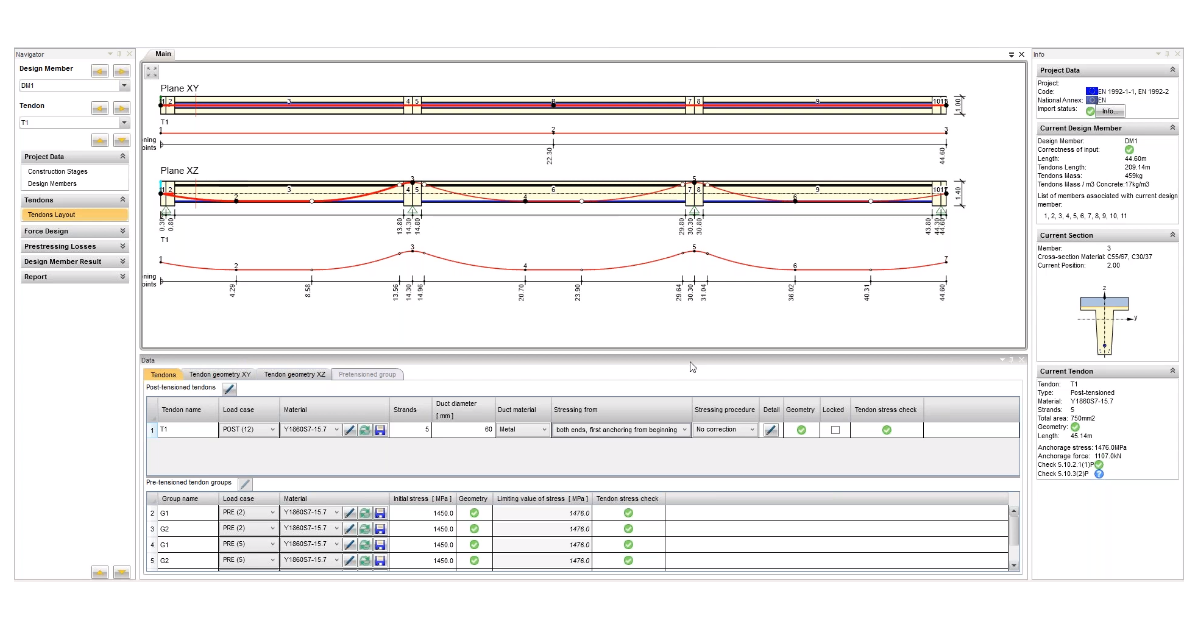Click the Strands value field for T1

click(x=410, y=430)
